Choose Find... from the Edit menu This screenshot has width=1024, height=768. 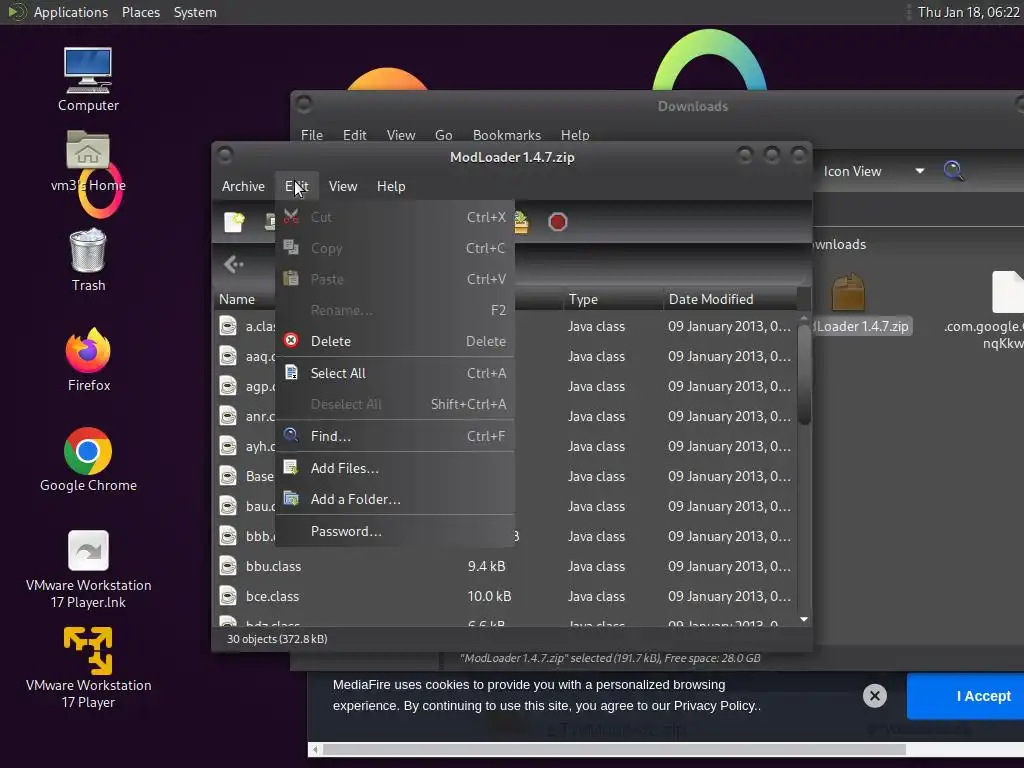[x=395, y=436]
